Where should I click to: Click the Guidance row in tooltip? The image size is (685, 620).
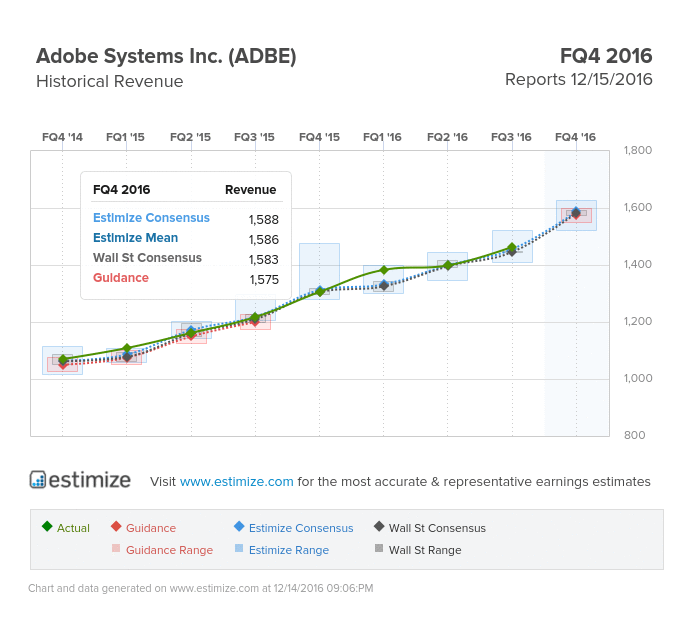click(x=186, y=278)
